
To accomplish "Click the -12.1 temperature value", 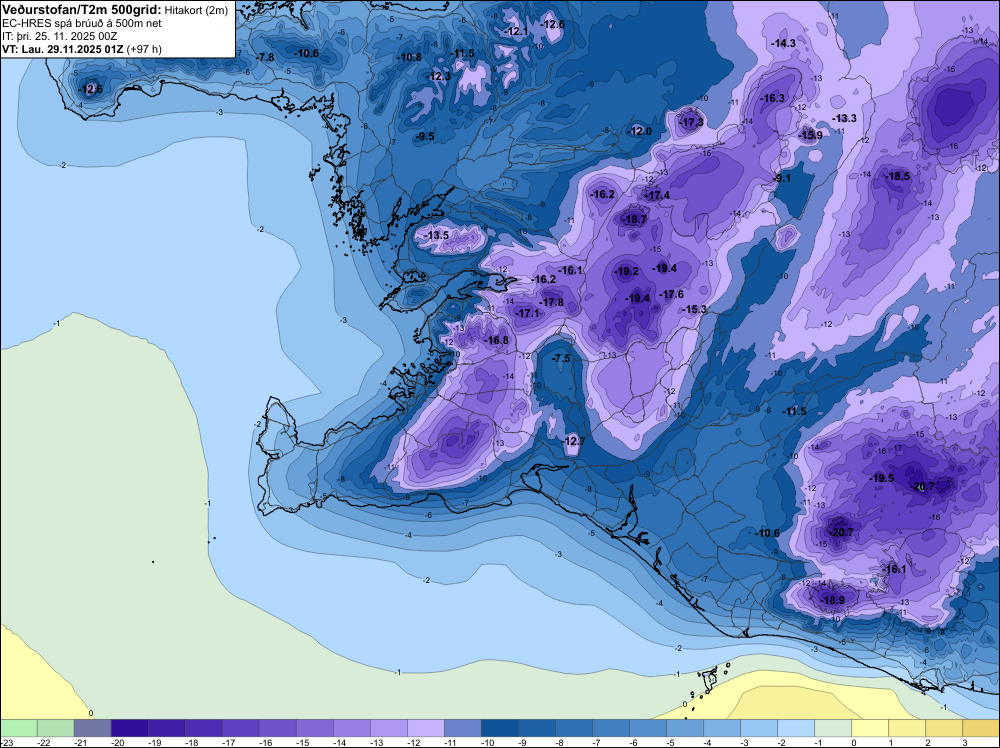I will click(515, 31).
